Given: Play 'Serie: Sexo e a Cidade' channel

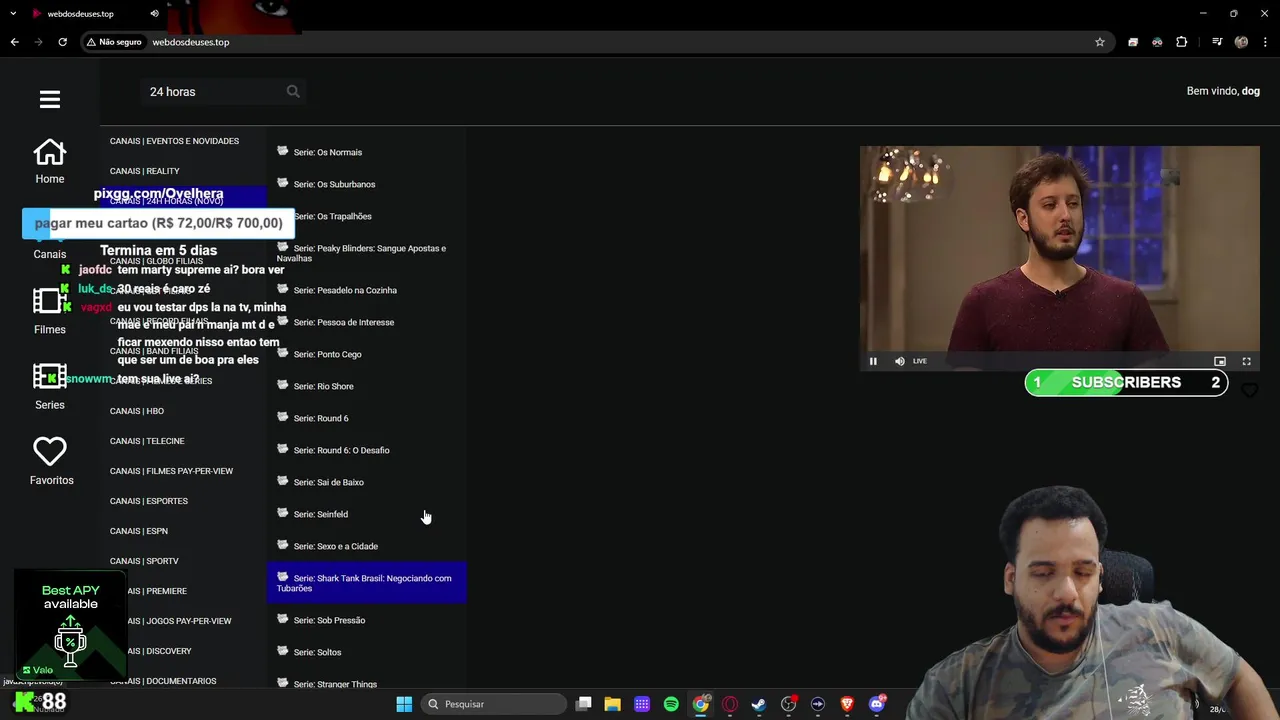Looking at the screenshot, I should click(366, 546).
